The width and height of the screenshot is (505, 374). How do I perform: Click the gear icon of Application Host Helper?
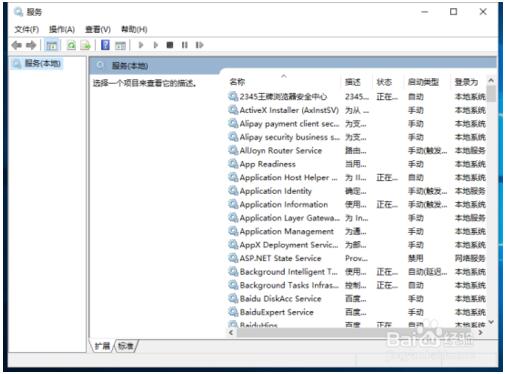233,177
